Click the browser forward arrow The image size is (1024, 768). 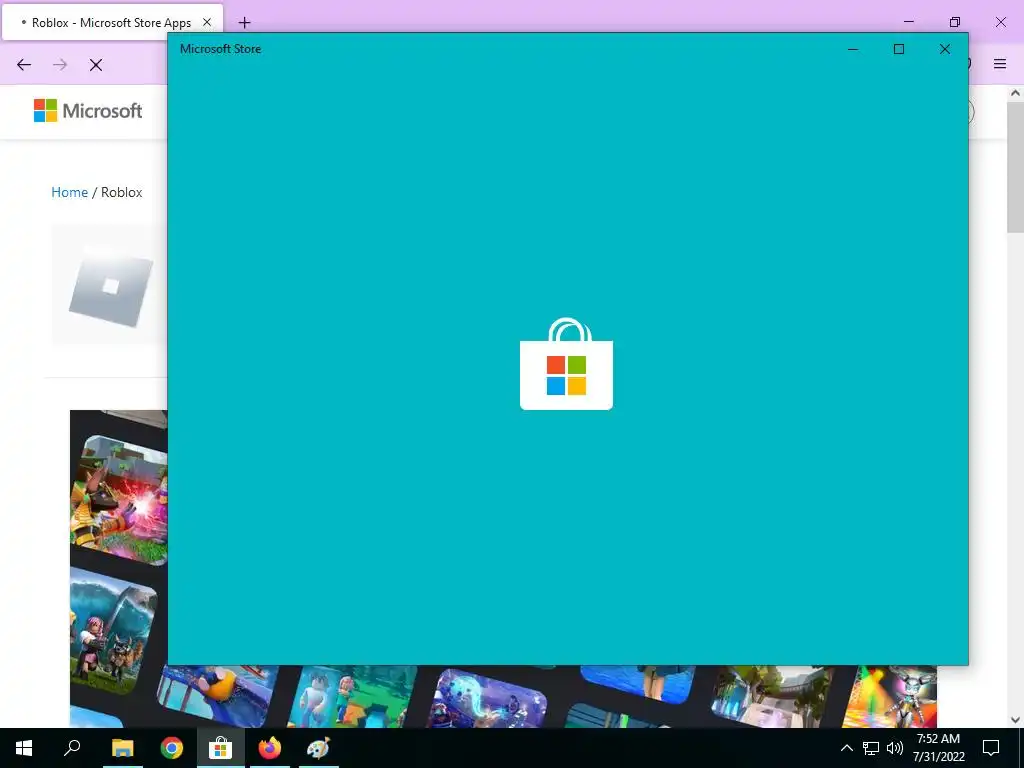click(60, 65)
